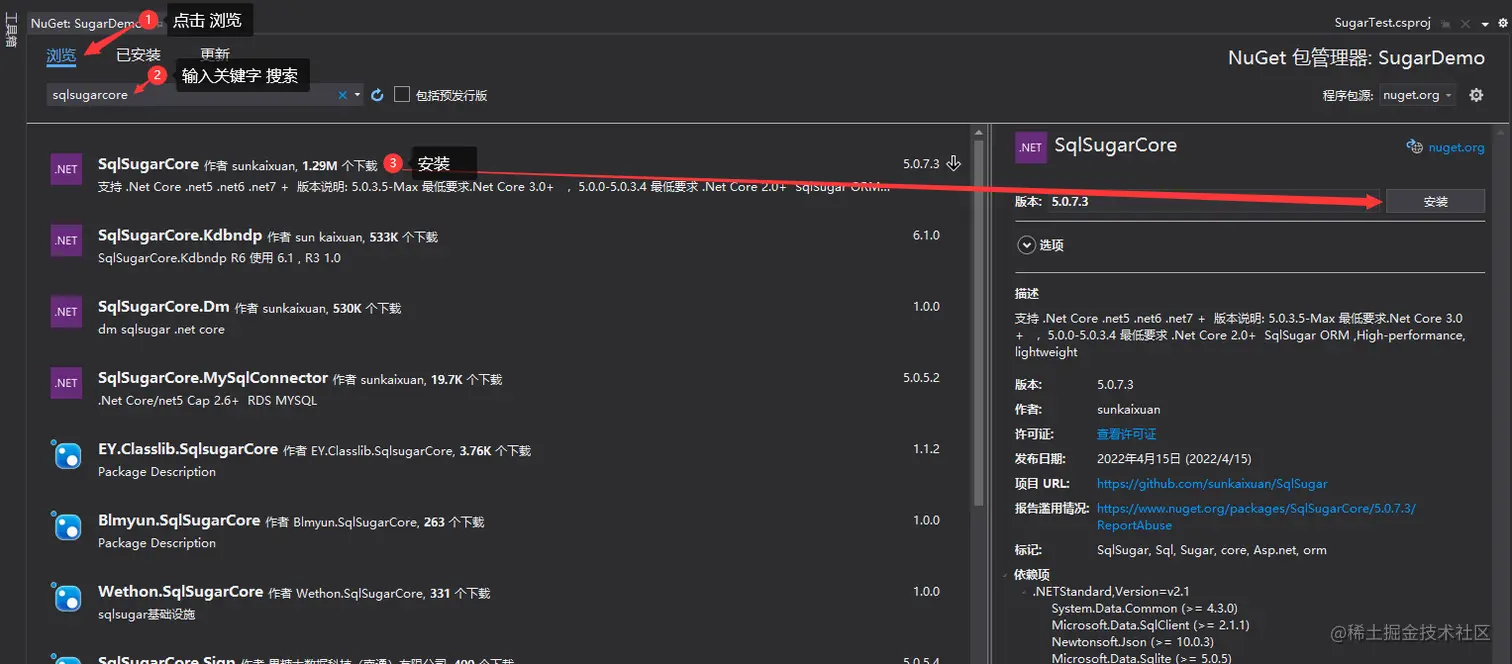1512x664 pixels.
Task: Click the author name sunkaixuan in details
Action: pyautogui.click(x=1128, y=409)
